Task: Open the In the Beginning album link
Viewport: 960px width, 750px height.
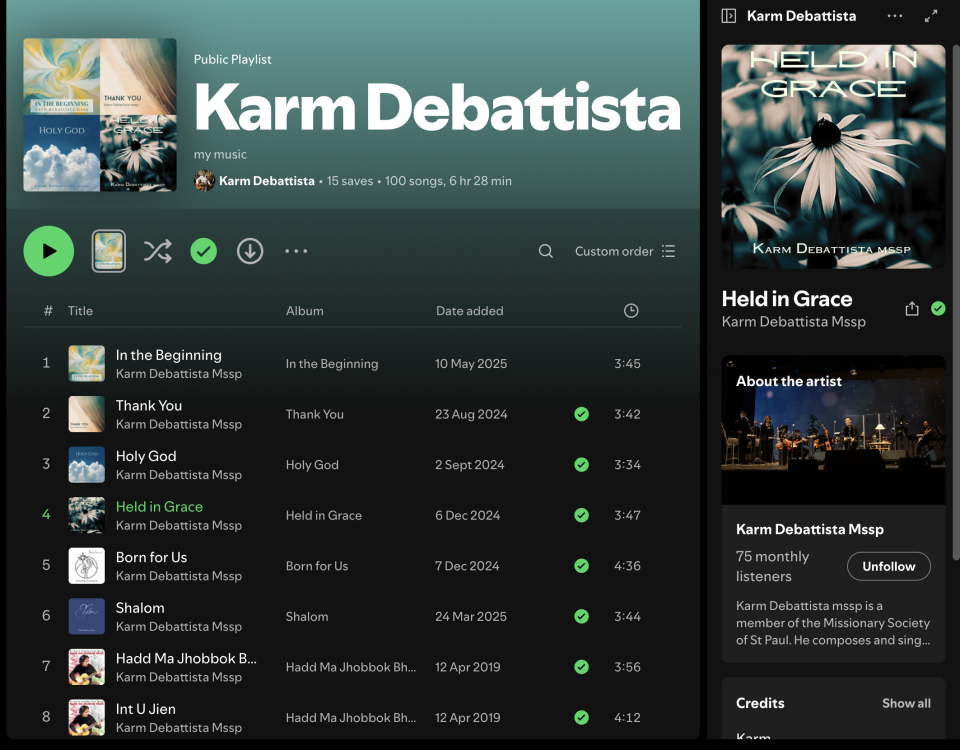Action: click(332, 364)
